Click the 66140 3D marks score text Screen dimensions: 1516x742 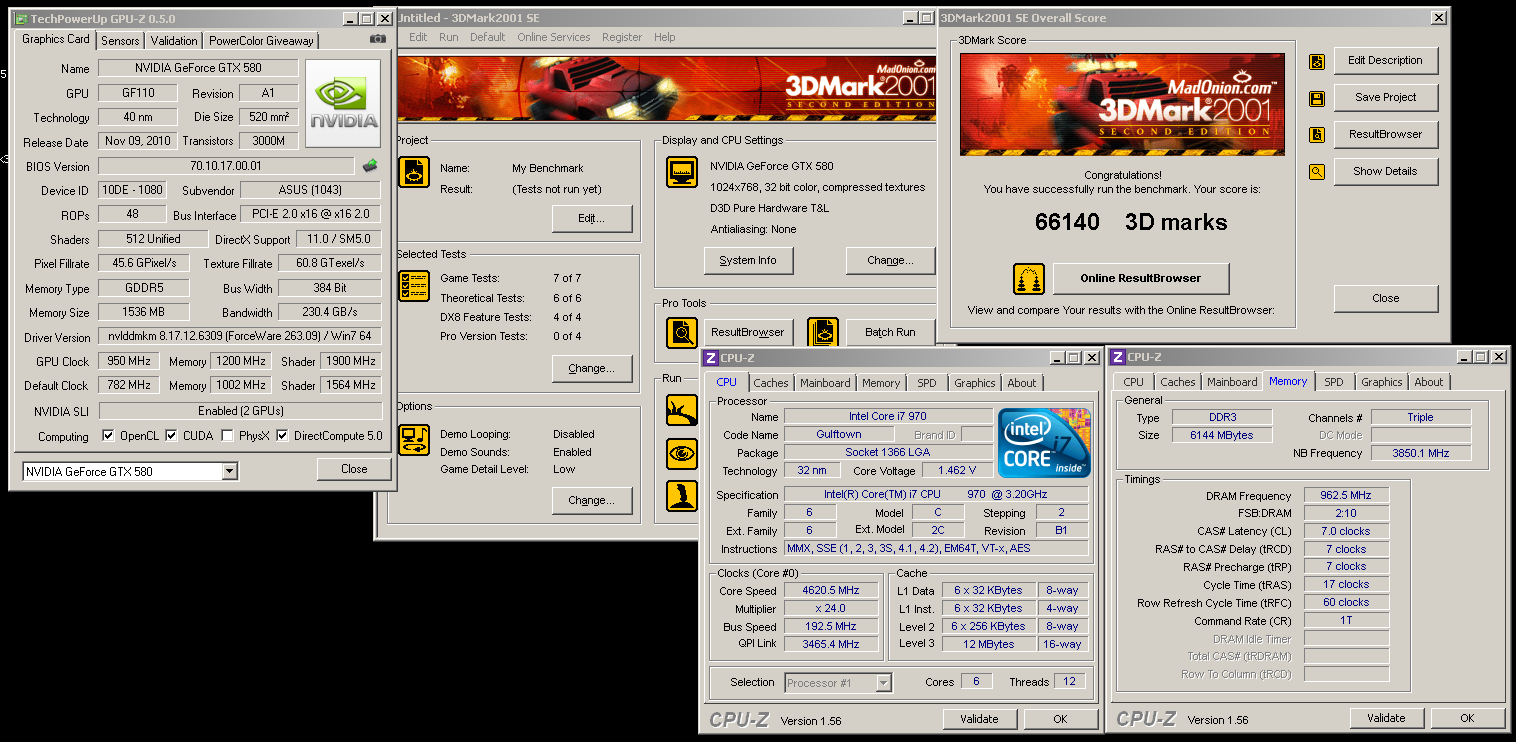tap(1131, 222)
